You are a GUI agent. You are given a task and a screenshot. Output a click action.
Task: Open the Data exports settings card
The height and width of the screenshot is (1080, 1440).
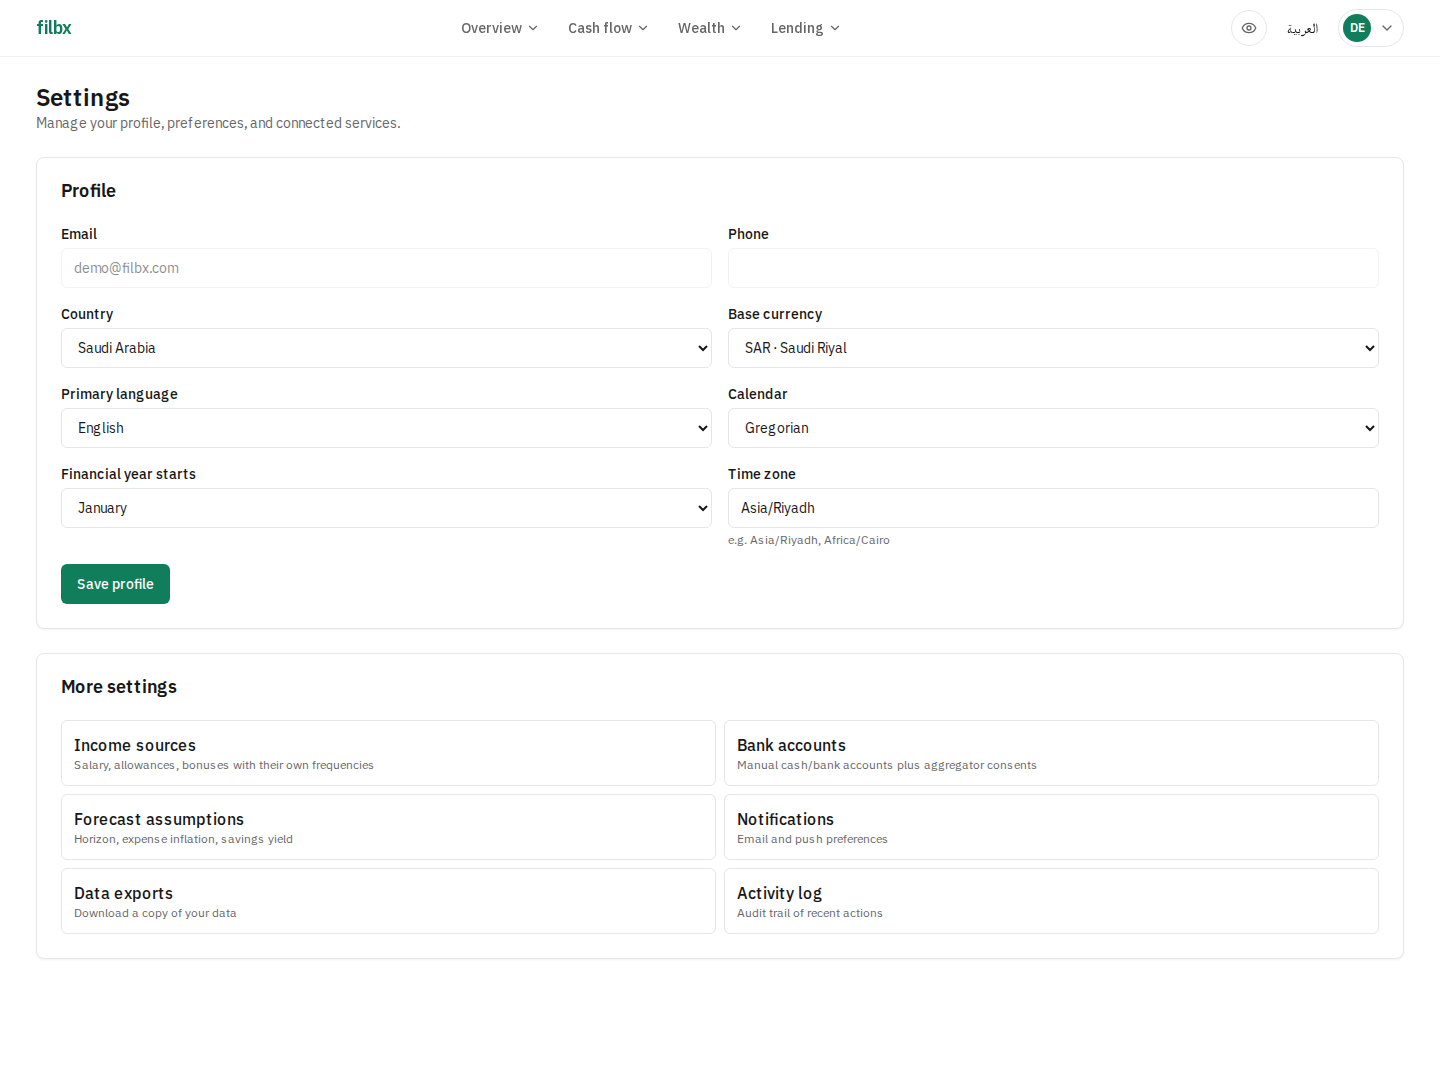point(388,901)
